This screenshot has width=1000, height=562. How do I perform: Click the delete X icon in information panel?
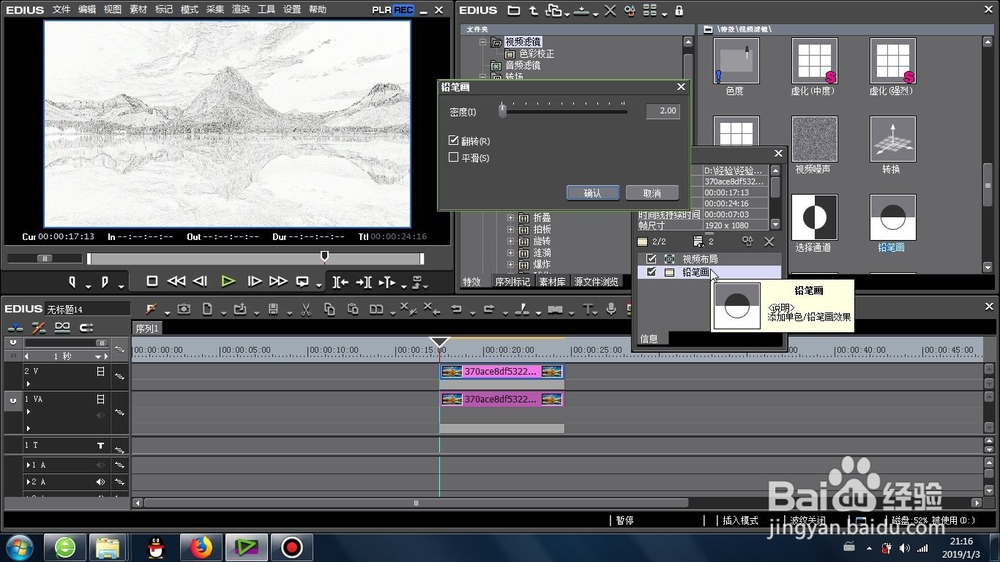tap(769, 241)
